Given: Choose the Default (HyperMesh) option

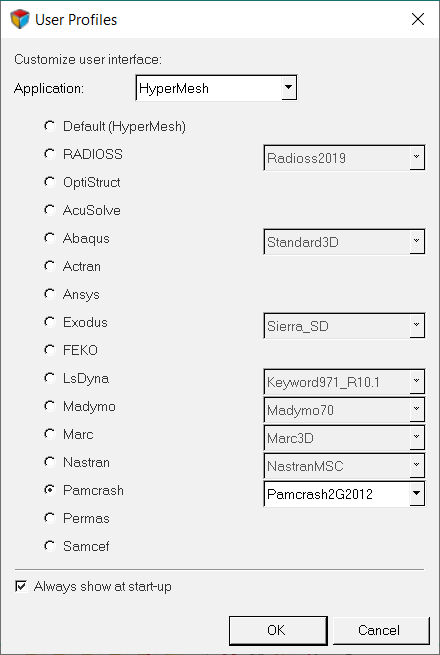Looking at the screenshot, I should pyautogui.click(x=50, y=126).
